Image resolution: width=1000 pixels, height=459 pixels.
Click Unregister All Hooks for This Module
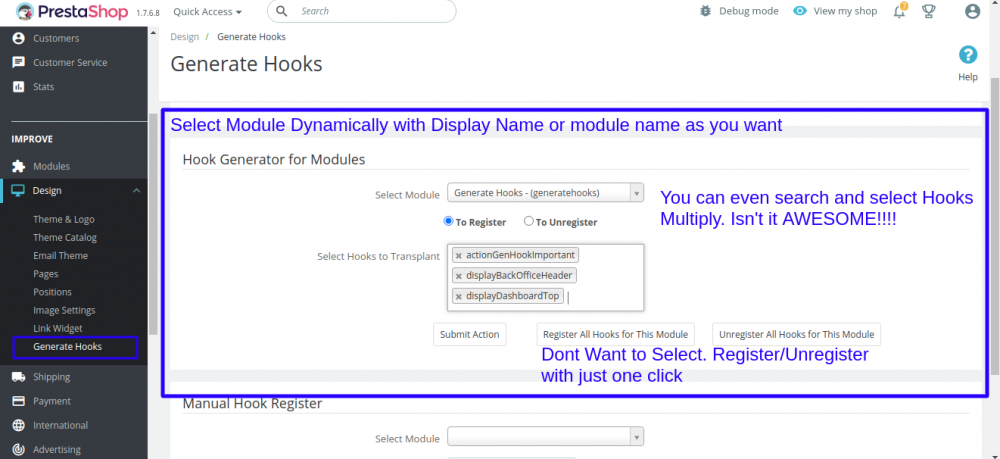coord(797,334)
